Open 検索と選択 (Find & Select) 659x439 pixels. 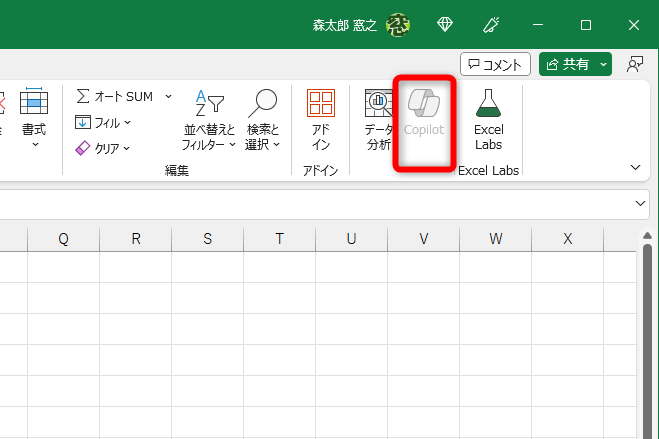263,118
